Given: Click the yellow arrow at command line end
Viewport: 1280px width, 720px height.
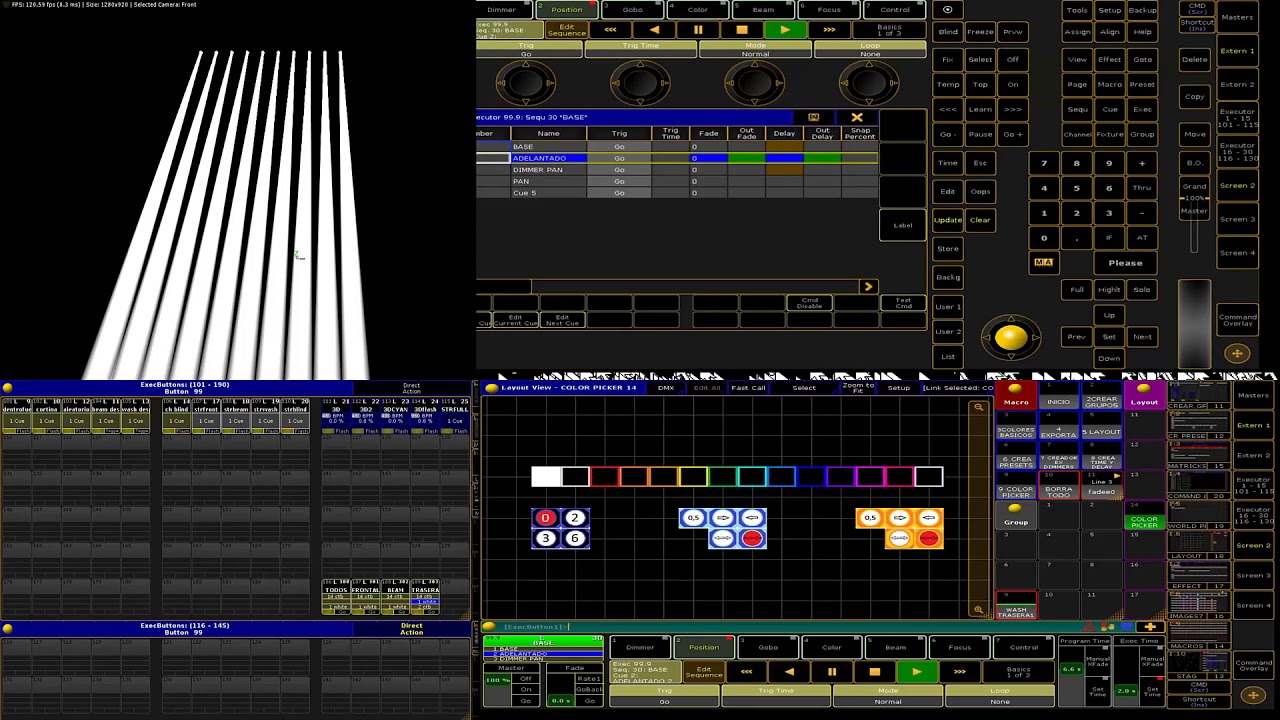Looking at the screenshot, I should [x=868, y=287].
